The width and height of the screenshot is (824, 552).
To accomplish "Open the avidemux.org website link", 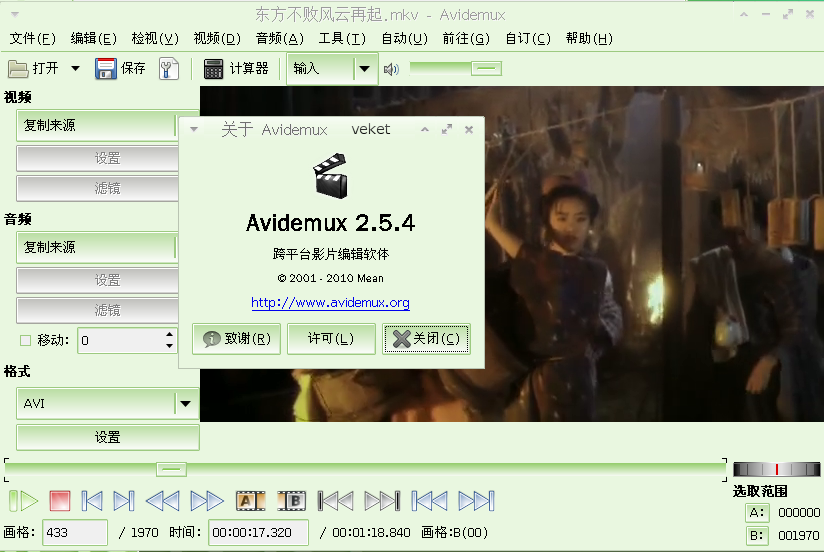I will click(330, 303).
